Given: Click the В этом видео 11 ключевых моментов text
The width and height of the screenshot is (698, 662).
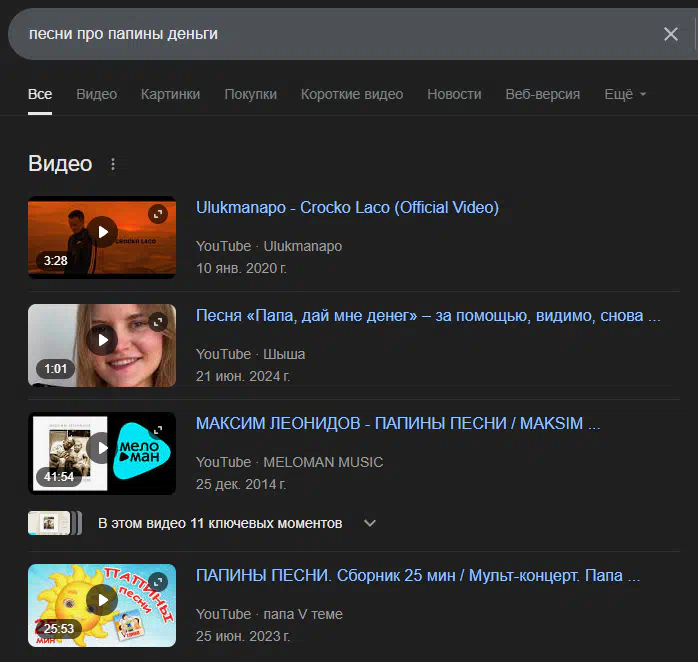Looking at the screenshot, I should click(220, 523).
